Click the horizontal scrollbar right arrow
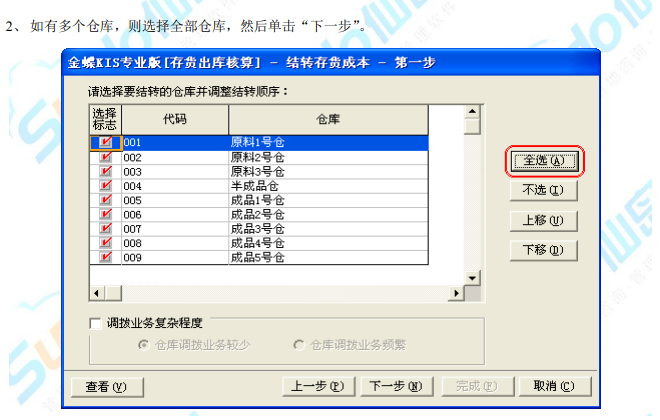This screenshot has width=660, height=420. coord(457,292)
